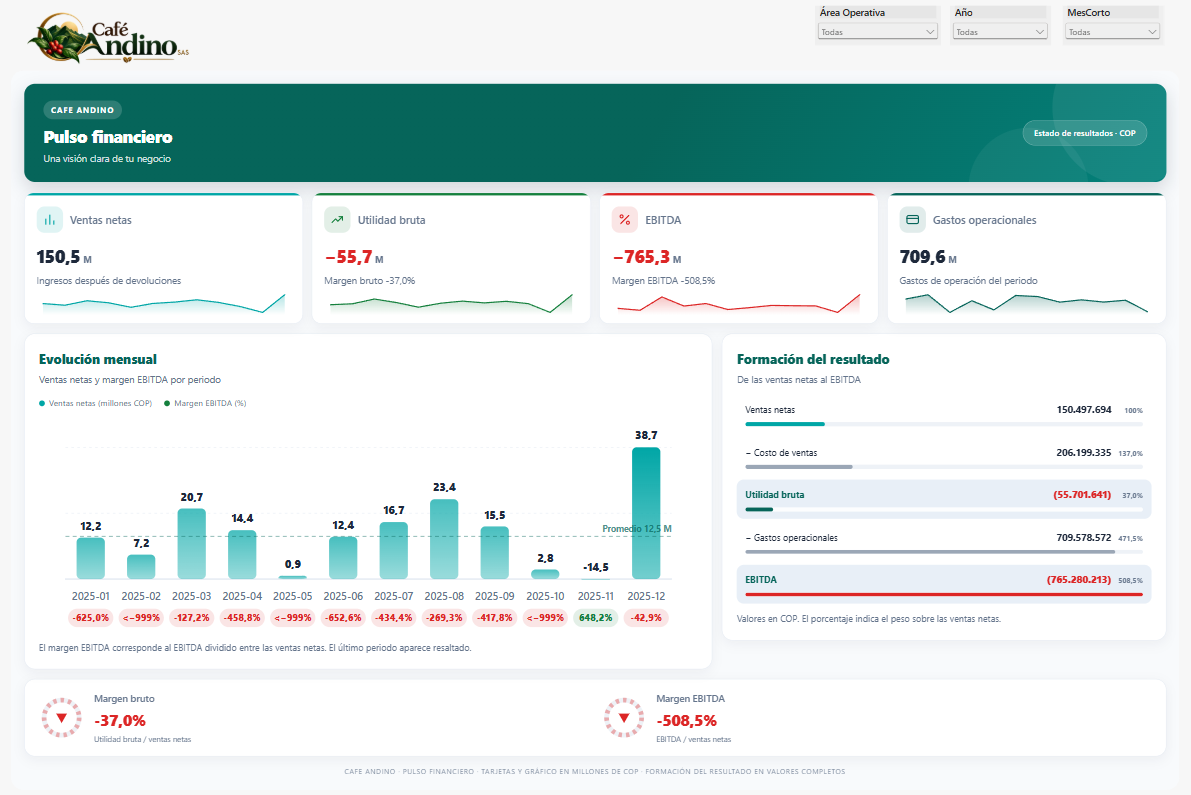Click the Evolución mensual heading
The height and width of the screenshot is (795, 1191).
coord(97,359)
